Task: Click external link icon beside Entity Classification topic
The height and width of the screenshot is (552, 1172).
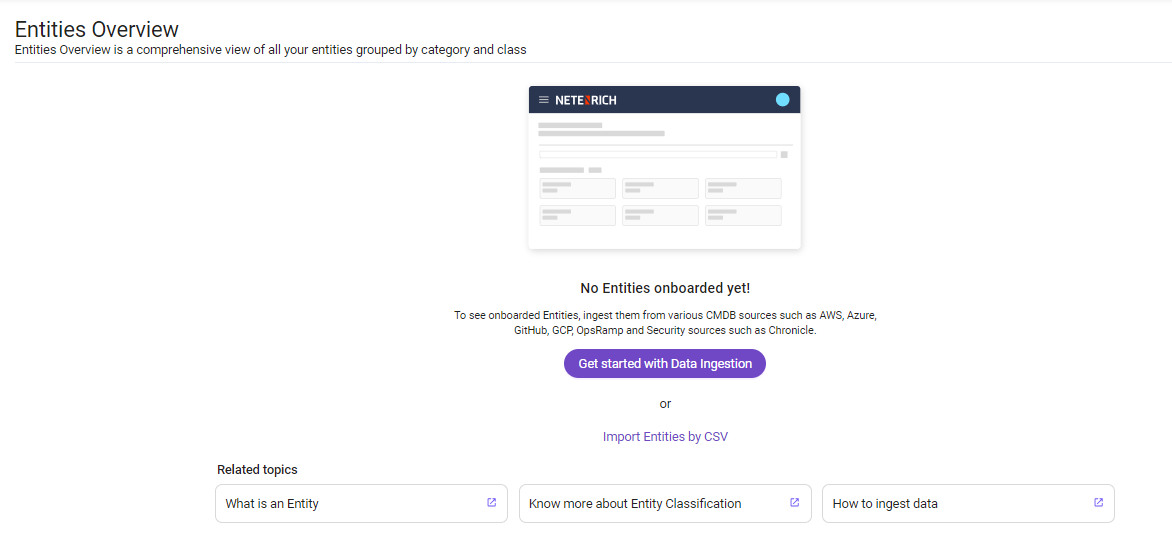Action: tap(795, 503)
